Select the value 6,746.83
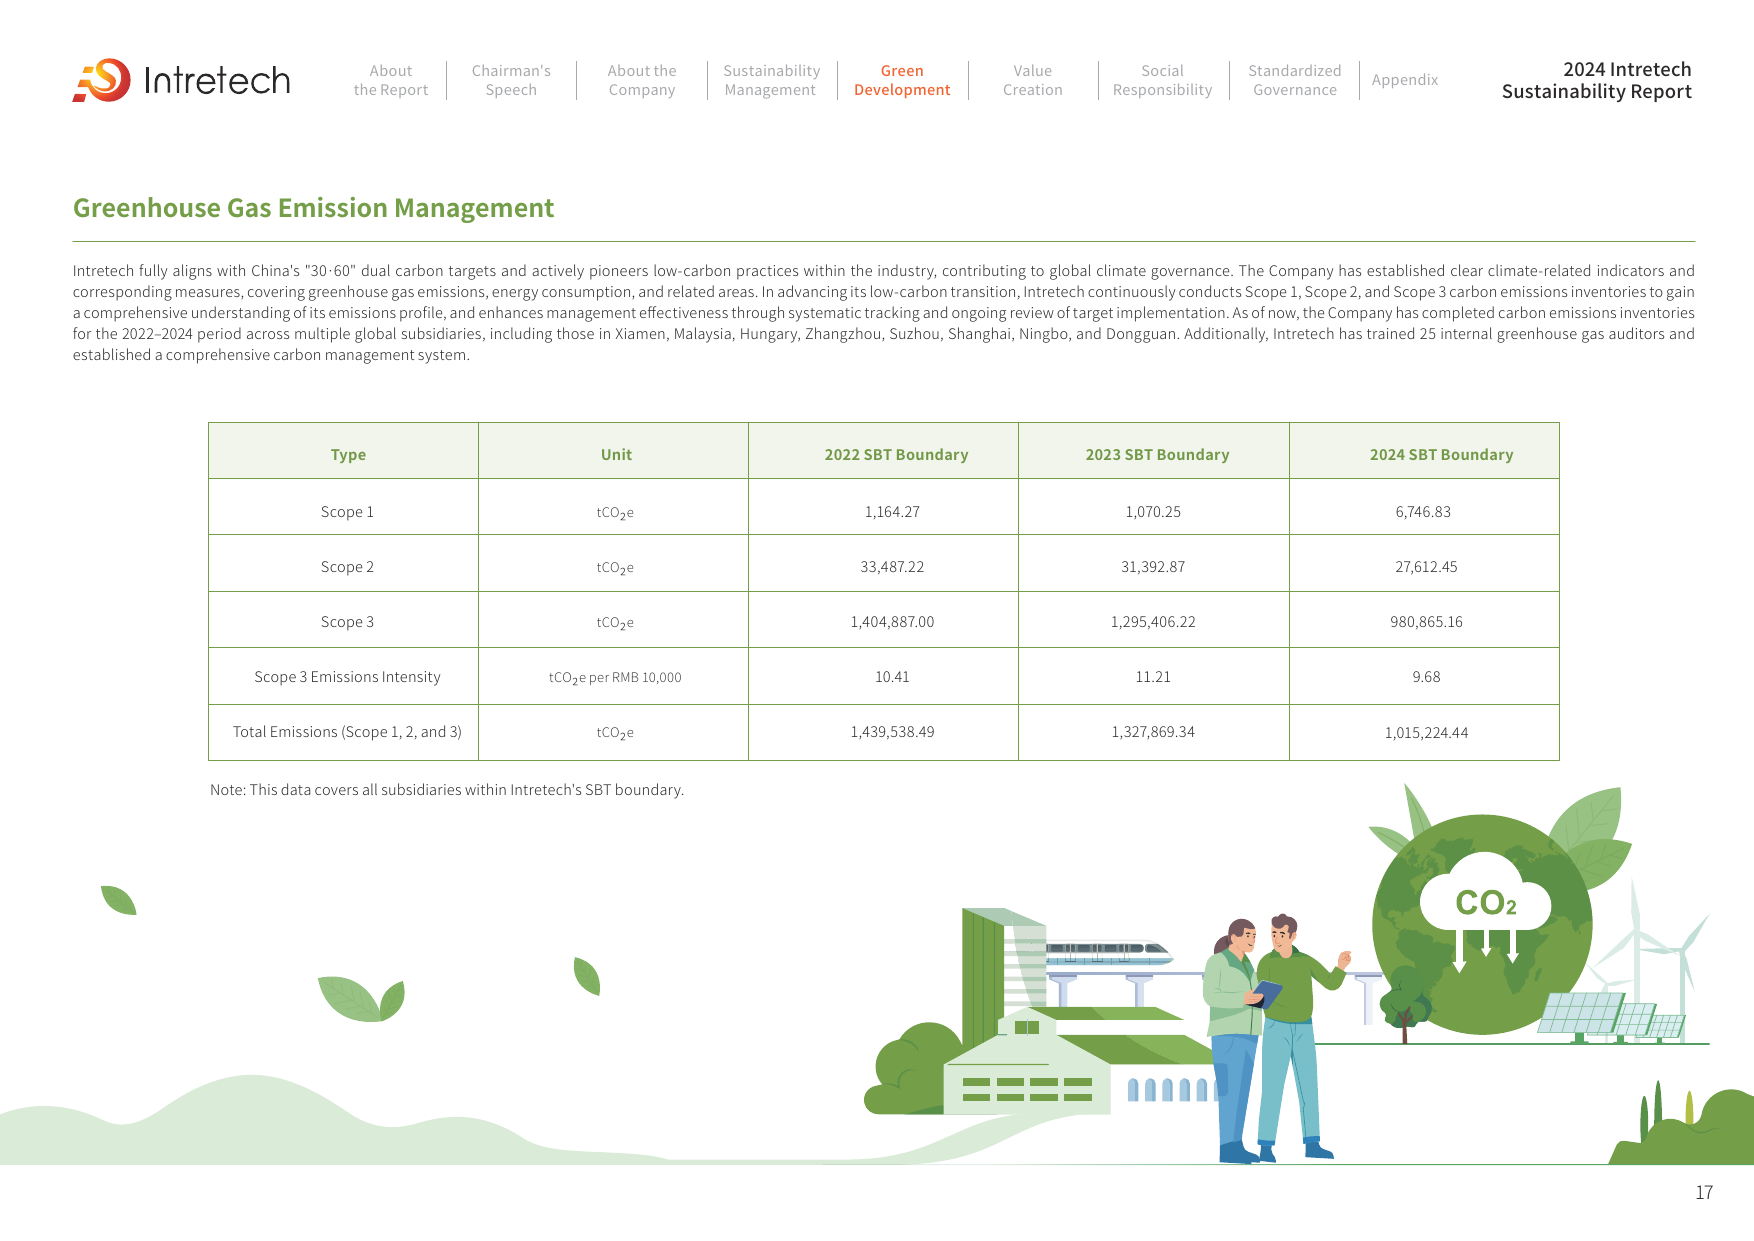This screenshot has height=1241, width=1754. coord(1423,511)
